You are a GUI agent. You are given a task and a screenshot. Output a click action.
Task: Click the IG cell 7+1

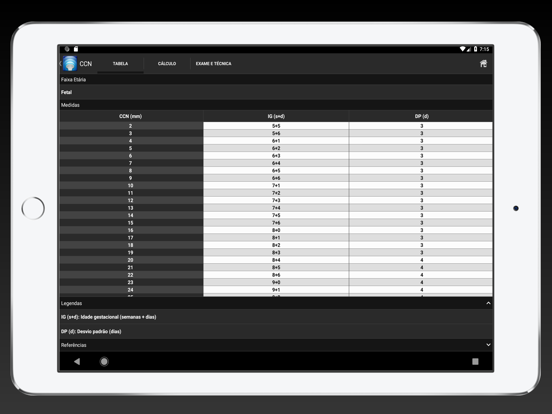click(276, 186)
